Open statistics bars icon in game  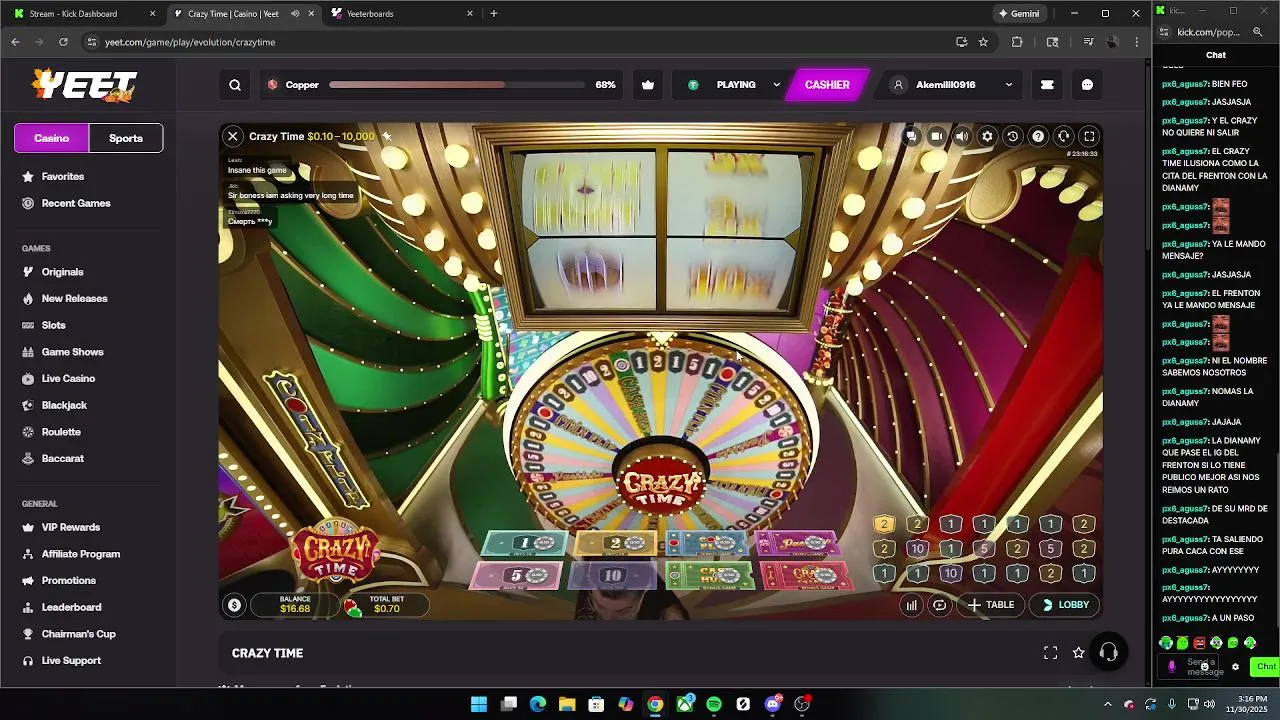coord(911,605)
